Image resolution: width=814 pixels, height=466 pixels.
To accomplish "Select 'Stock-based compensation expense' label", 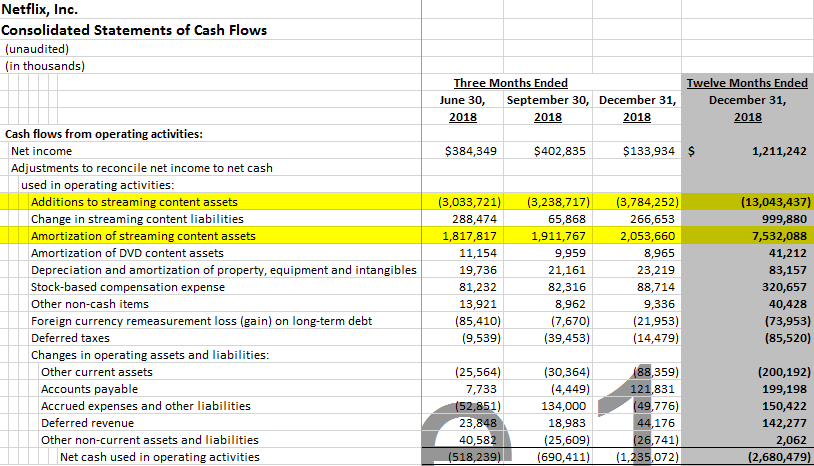I will click(x=128, y=287).
